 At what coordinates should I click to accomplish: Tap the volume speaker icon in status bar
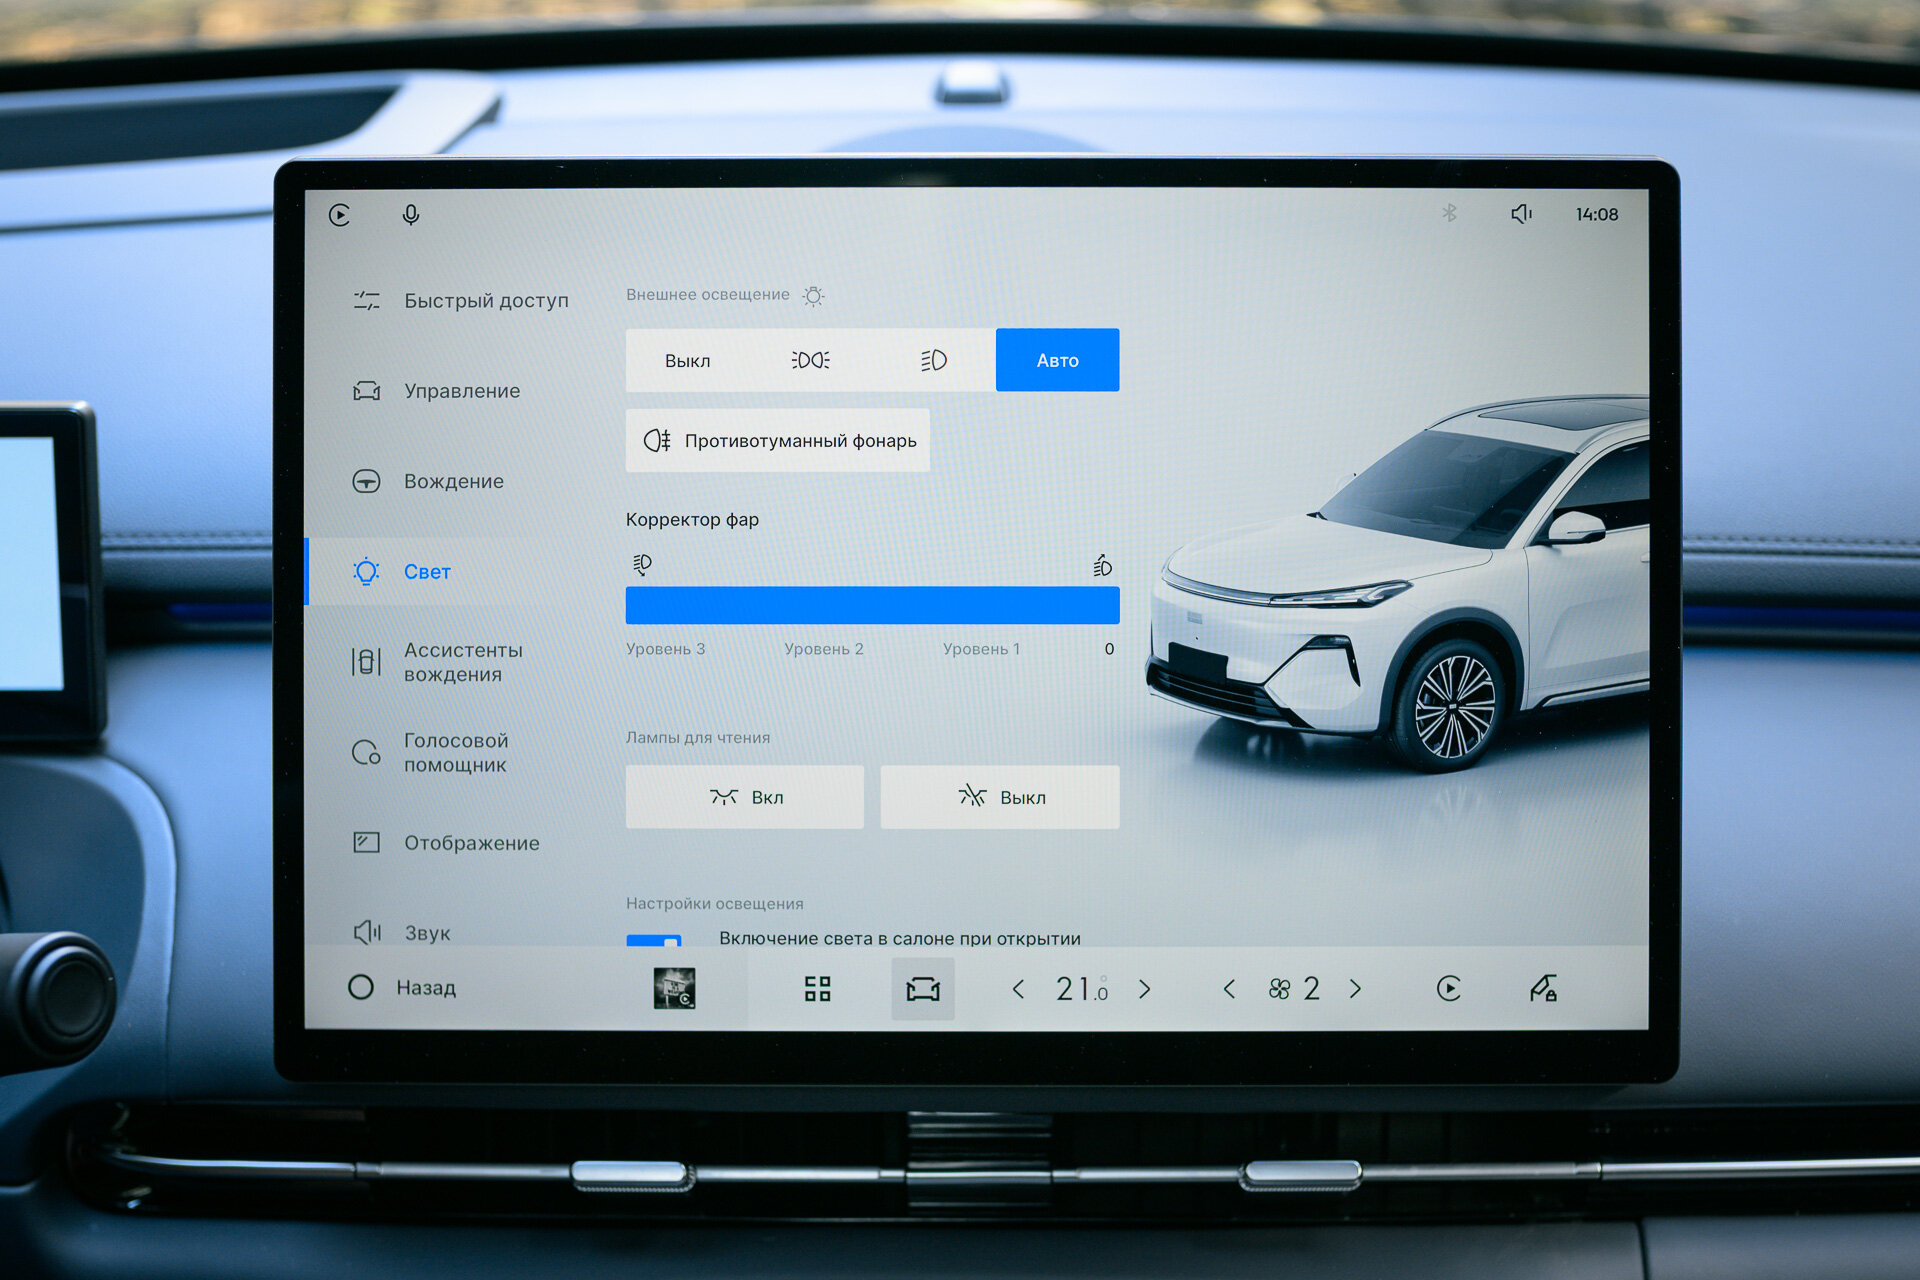click(x=1521, y=214)
